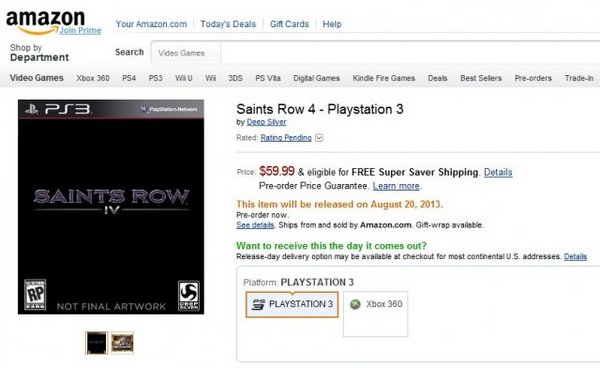Click the Amazon logo
600x368 pixels.
[45, 22]
